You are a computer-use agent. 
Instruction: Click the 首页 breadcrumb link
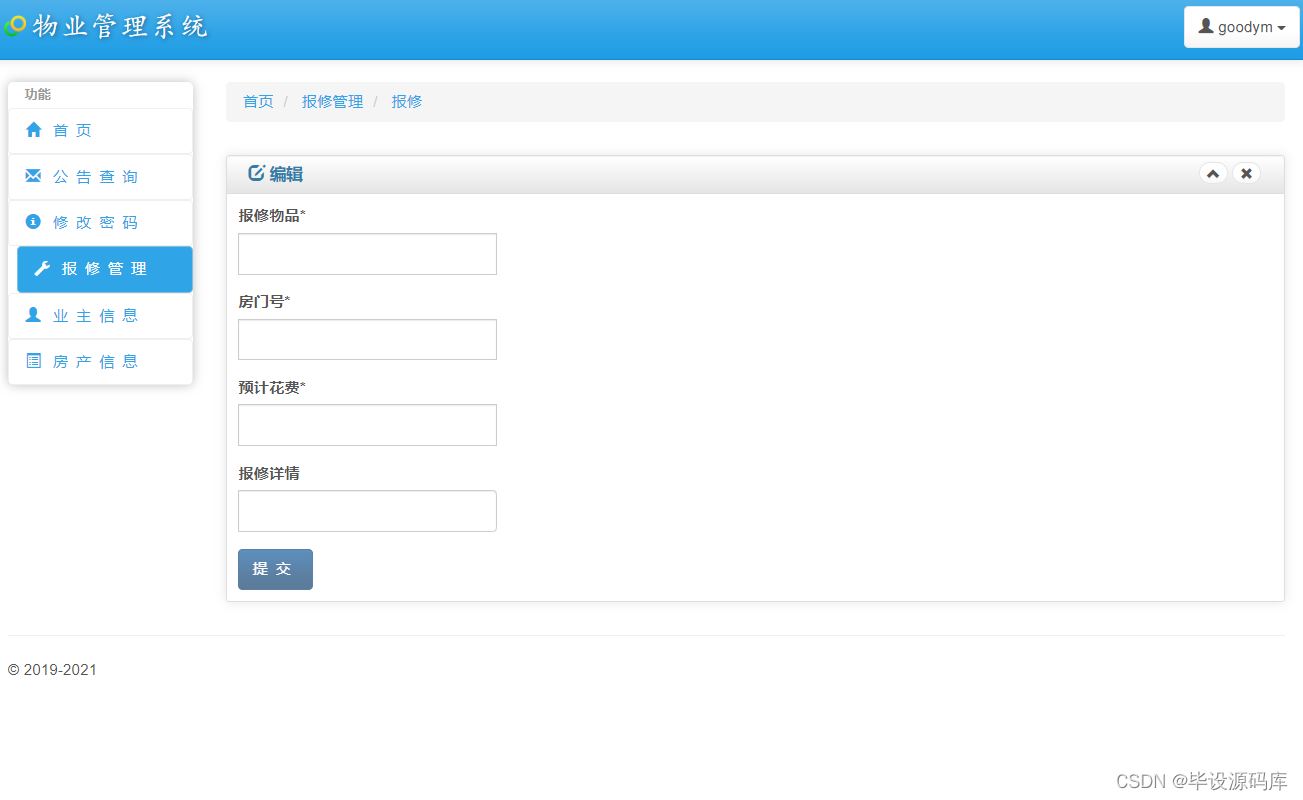(258, 101)
